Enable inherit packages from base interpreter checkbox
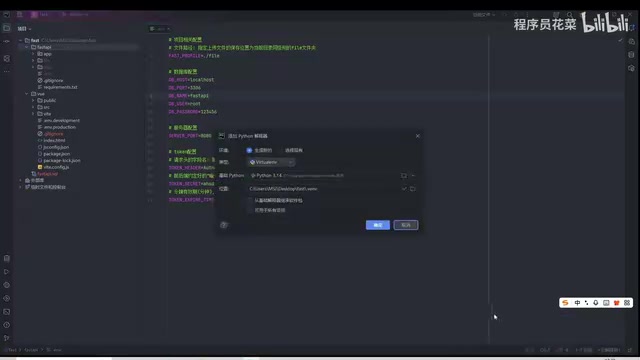The image size is (640, 360). point(250,200)
